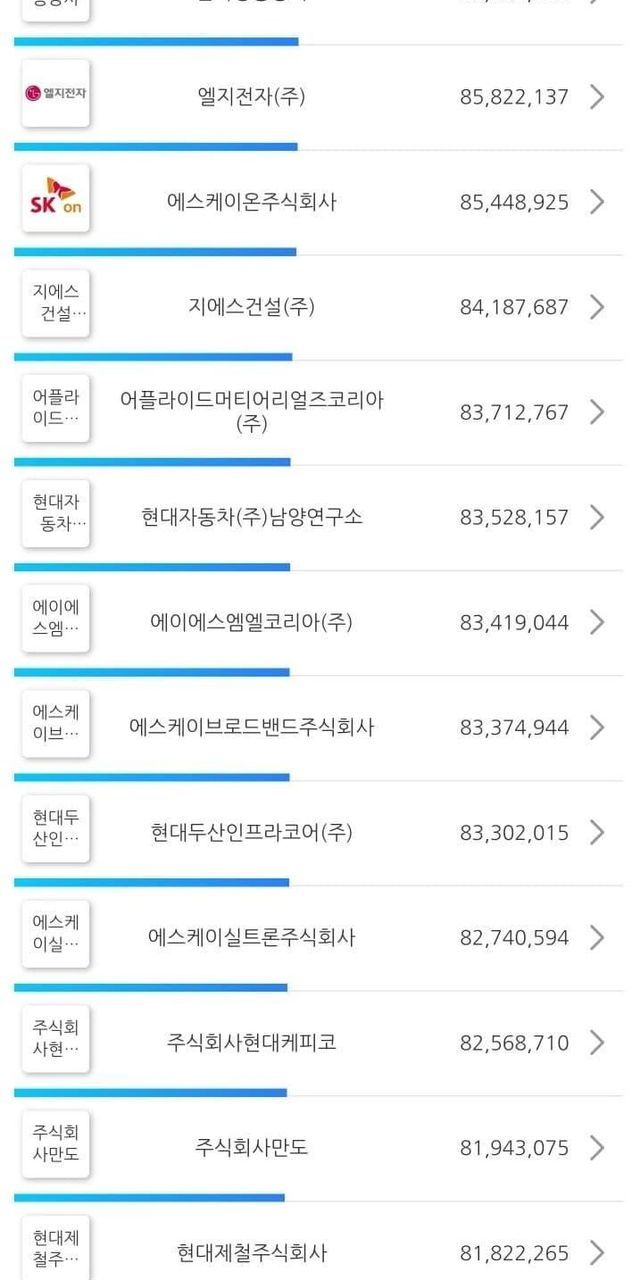The height and width of the screenshot is (1280, 640).
Task: Select the 현대자동차 logo tile
Action: [x=56, y=514]
